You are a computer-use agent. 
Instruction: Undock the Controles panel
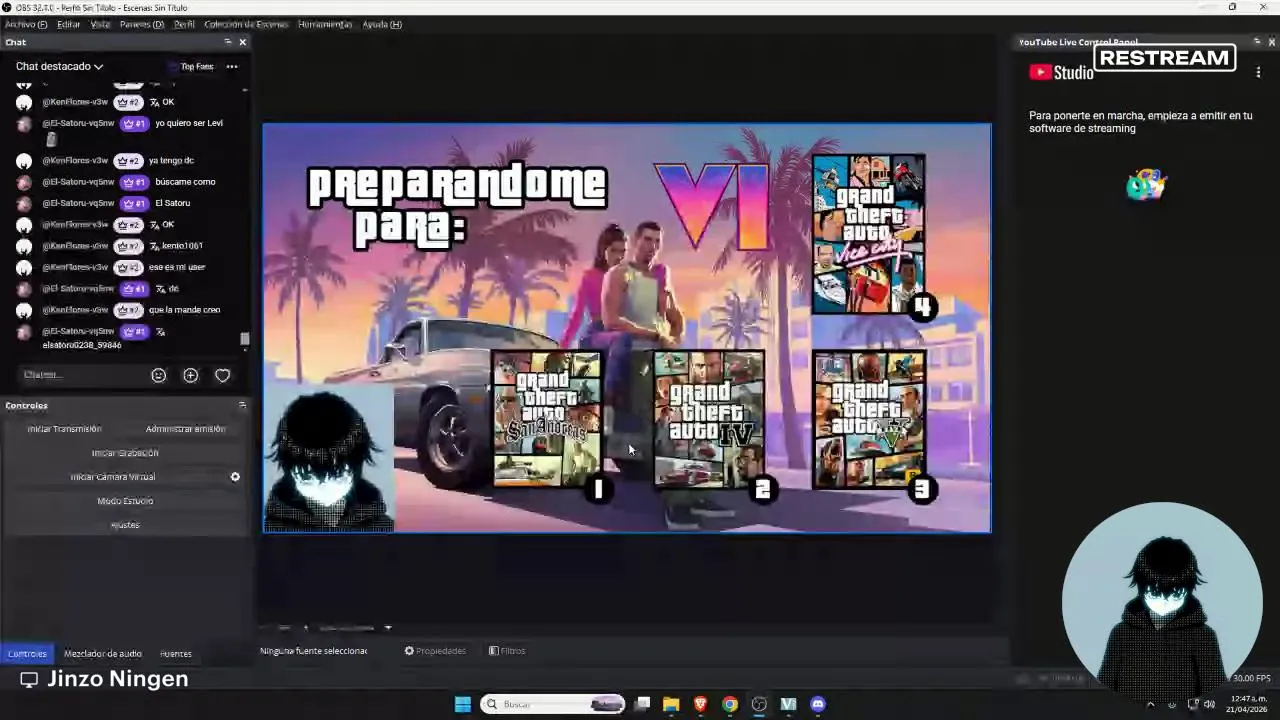point(242,405)
